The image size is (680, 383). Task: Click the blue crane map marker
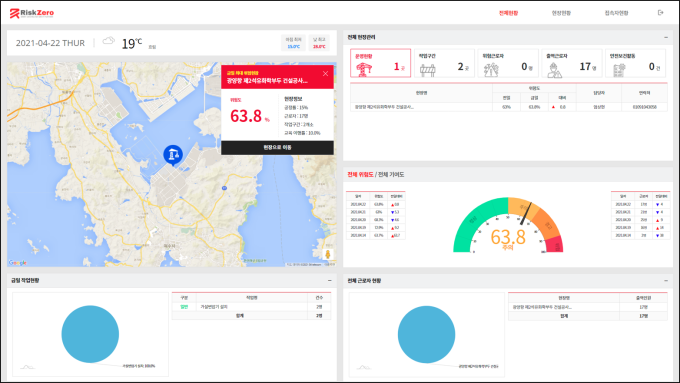173,155
